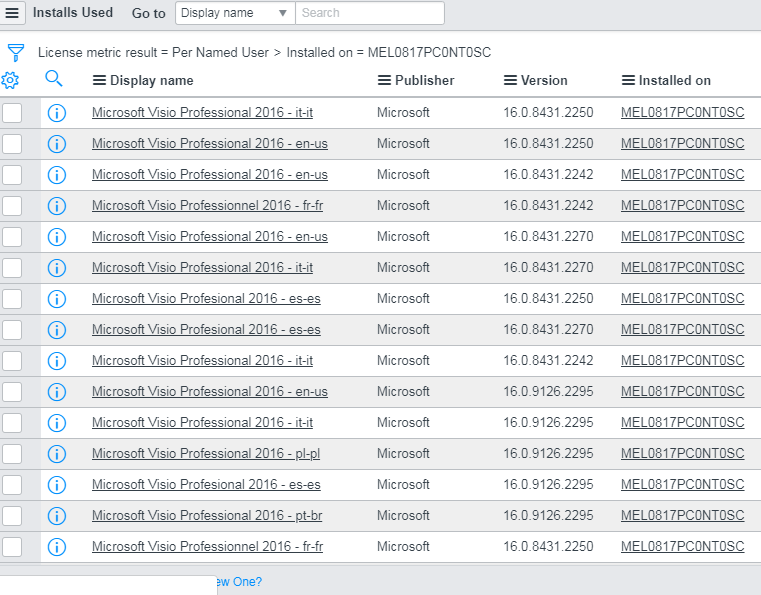Open Visio Professional 2016 it-it link, version 16.0.8431.2270
Image resolution: width=761 pixels, height=595 pixels.
pyautogui.click(x=202, y=267)
